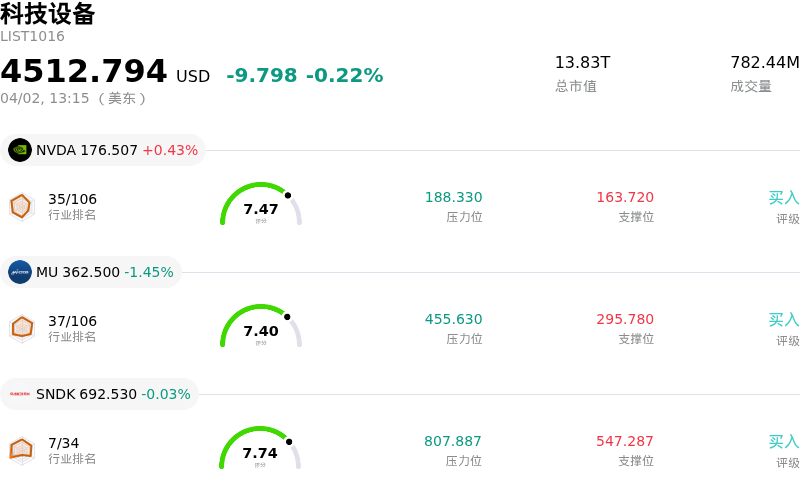Image resolution: width=800 pixels, height=488 pixels.
Task: Click SNDK 7.74 score gauge
Action: pos(260,450)
